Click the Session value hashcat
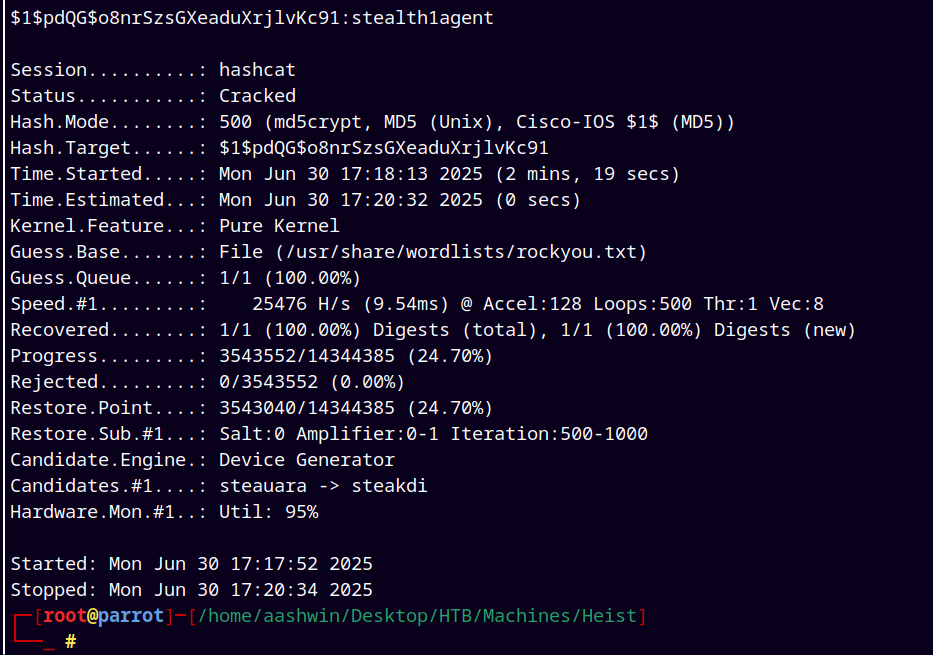The width and height of the screenshot is (933, 655). 257,70
